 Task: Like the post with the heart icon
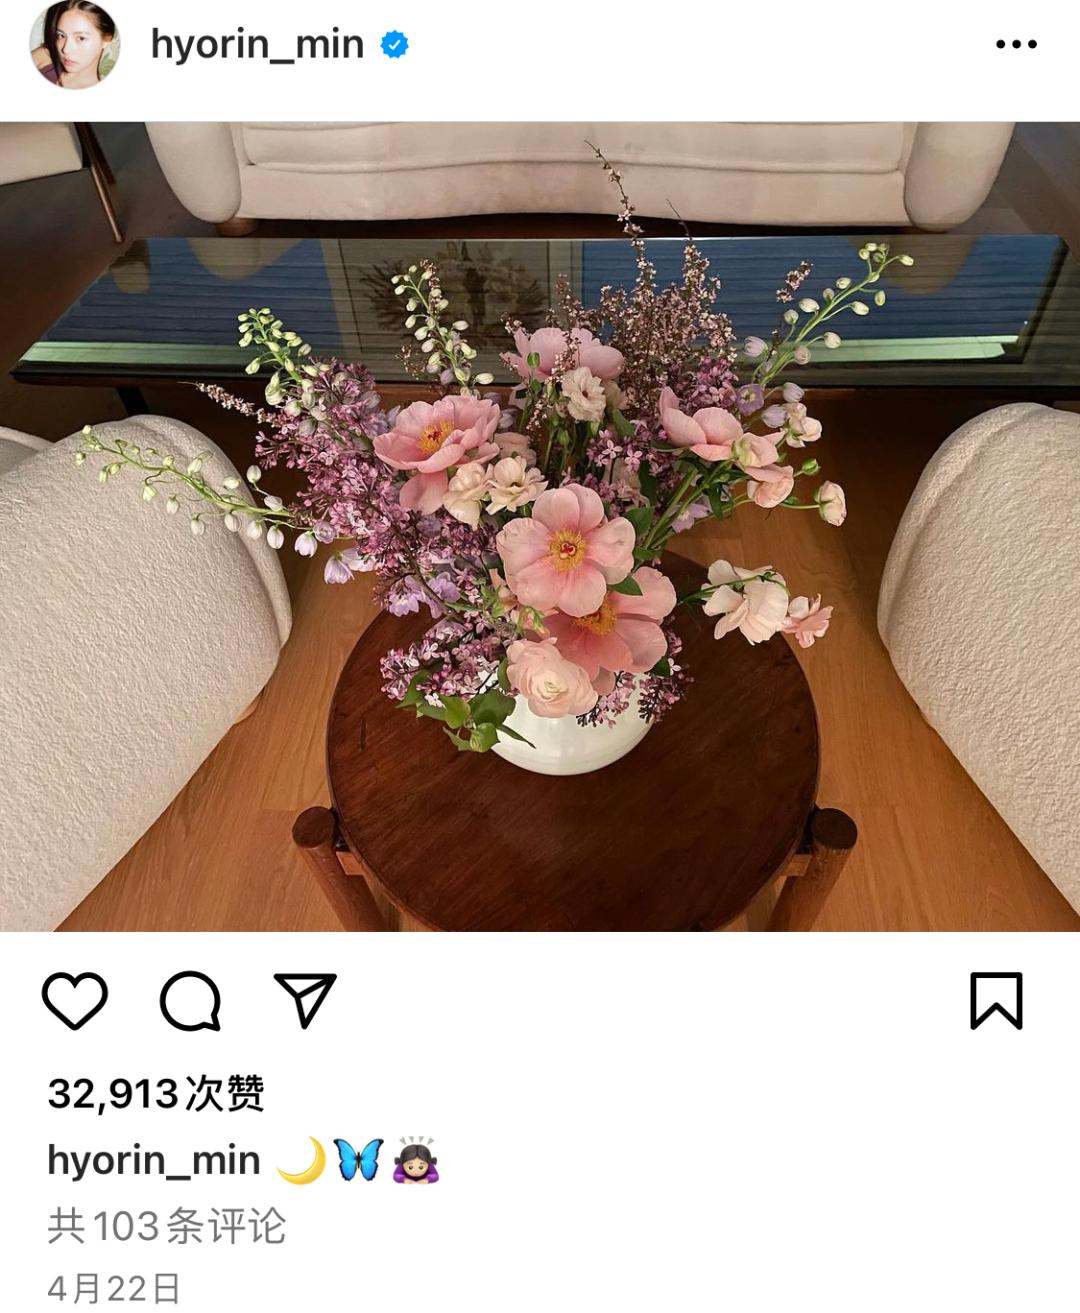[75, 1000]
